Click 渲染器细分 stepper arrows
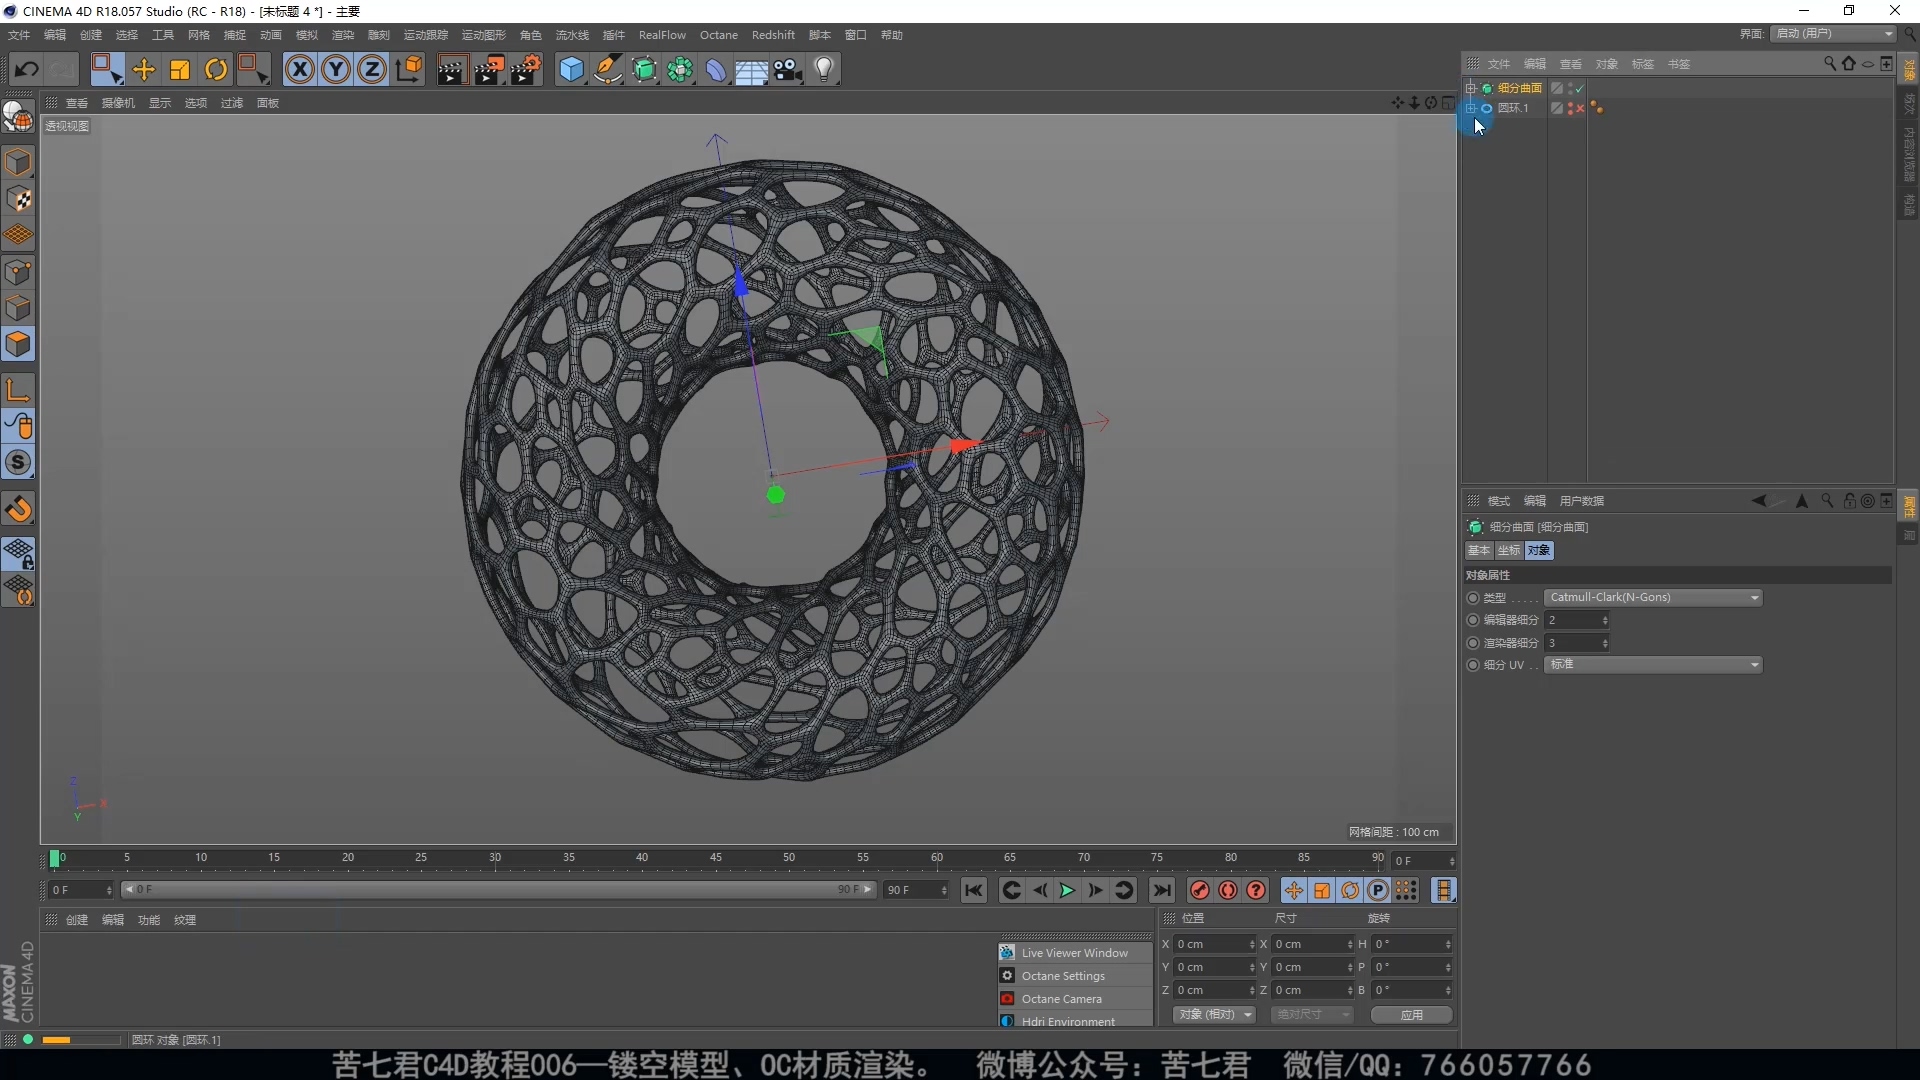1920x1080 pixels. tap(1605, 643)
